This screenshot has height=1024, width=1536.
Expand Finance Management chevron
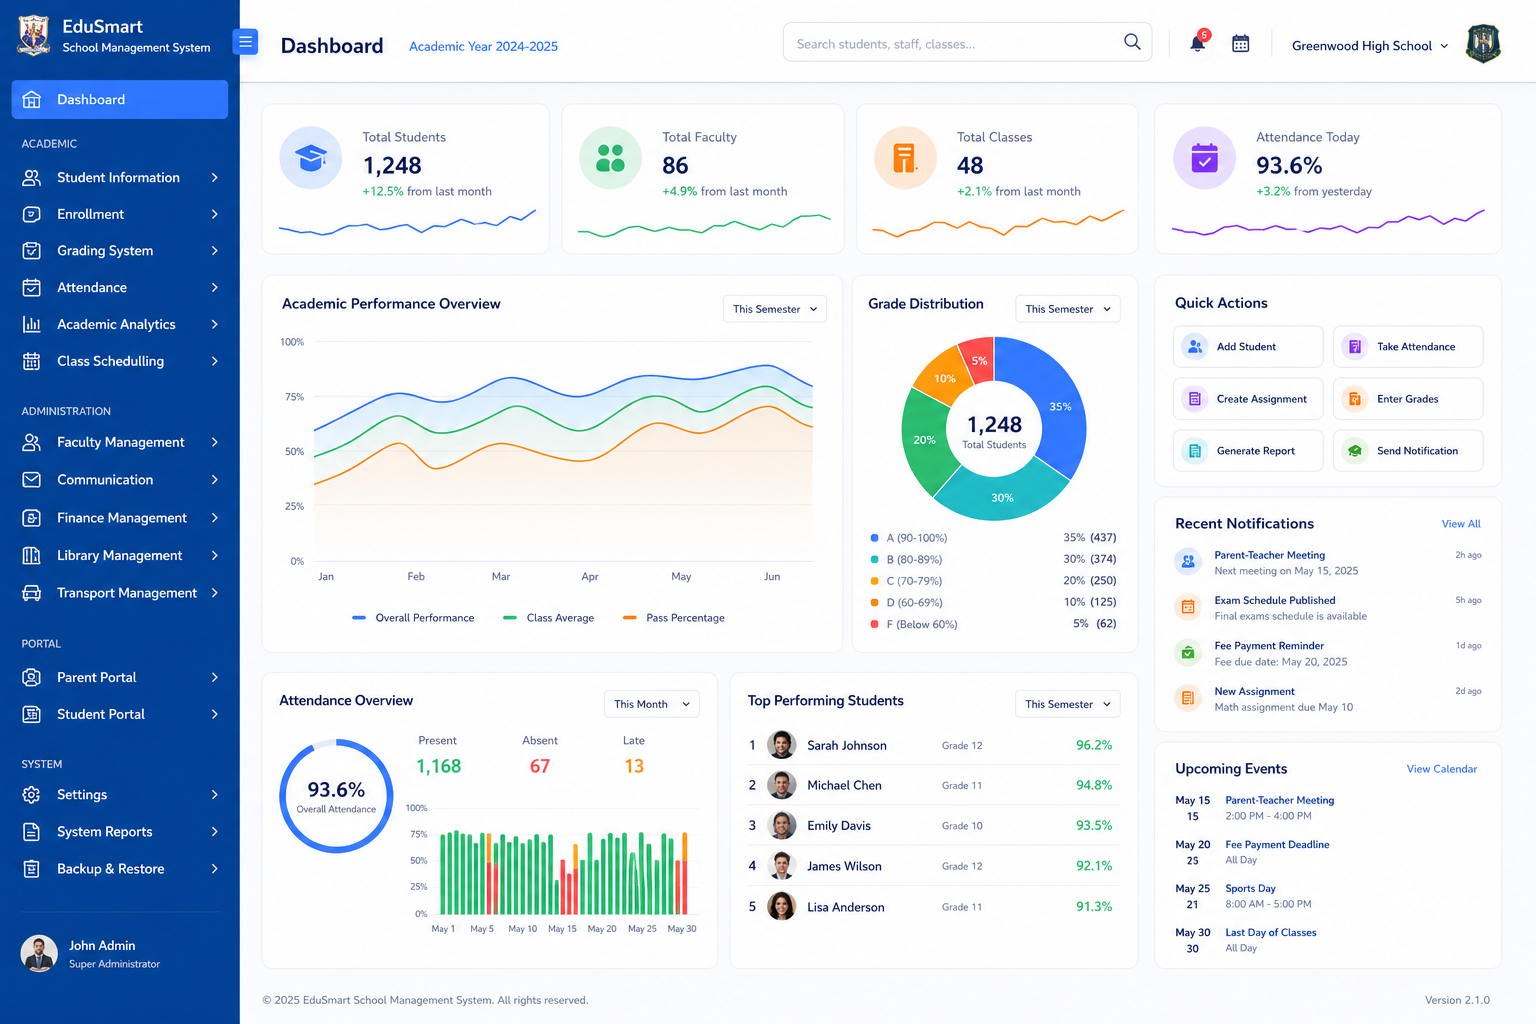214,518
